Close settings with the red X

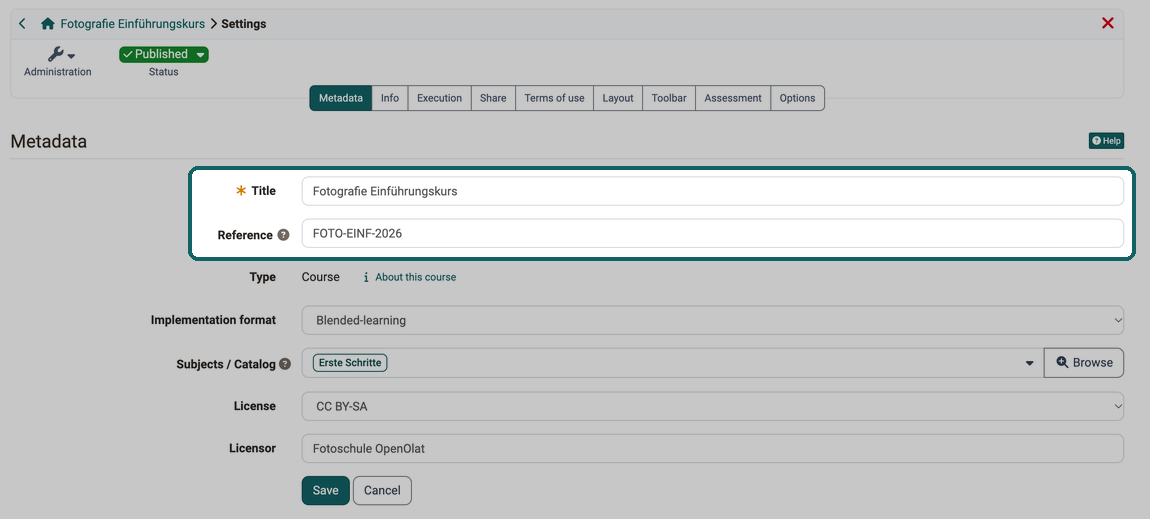tap(1107, 23)
